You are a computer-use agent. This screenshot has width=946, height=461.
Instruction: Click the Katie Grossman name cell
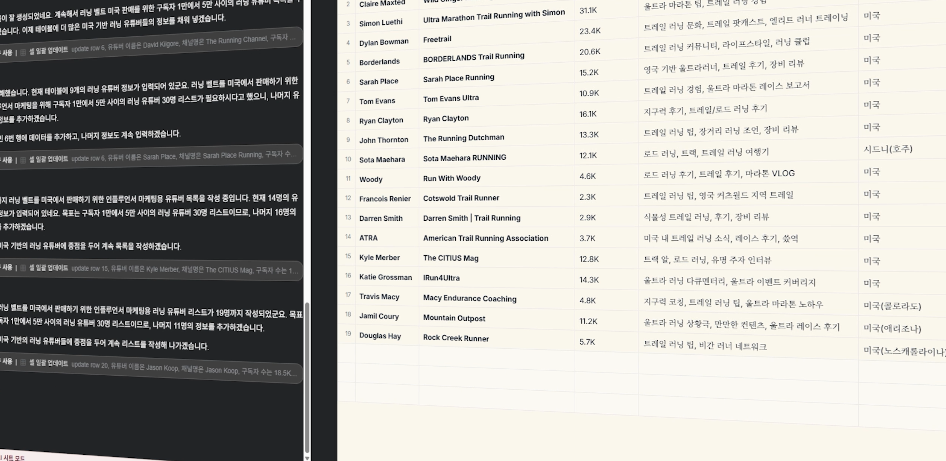coord(385,277)
